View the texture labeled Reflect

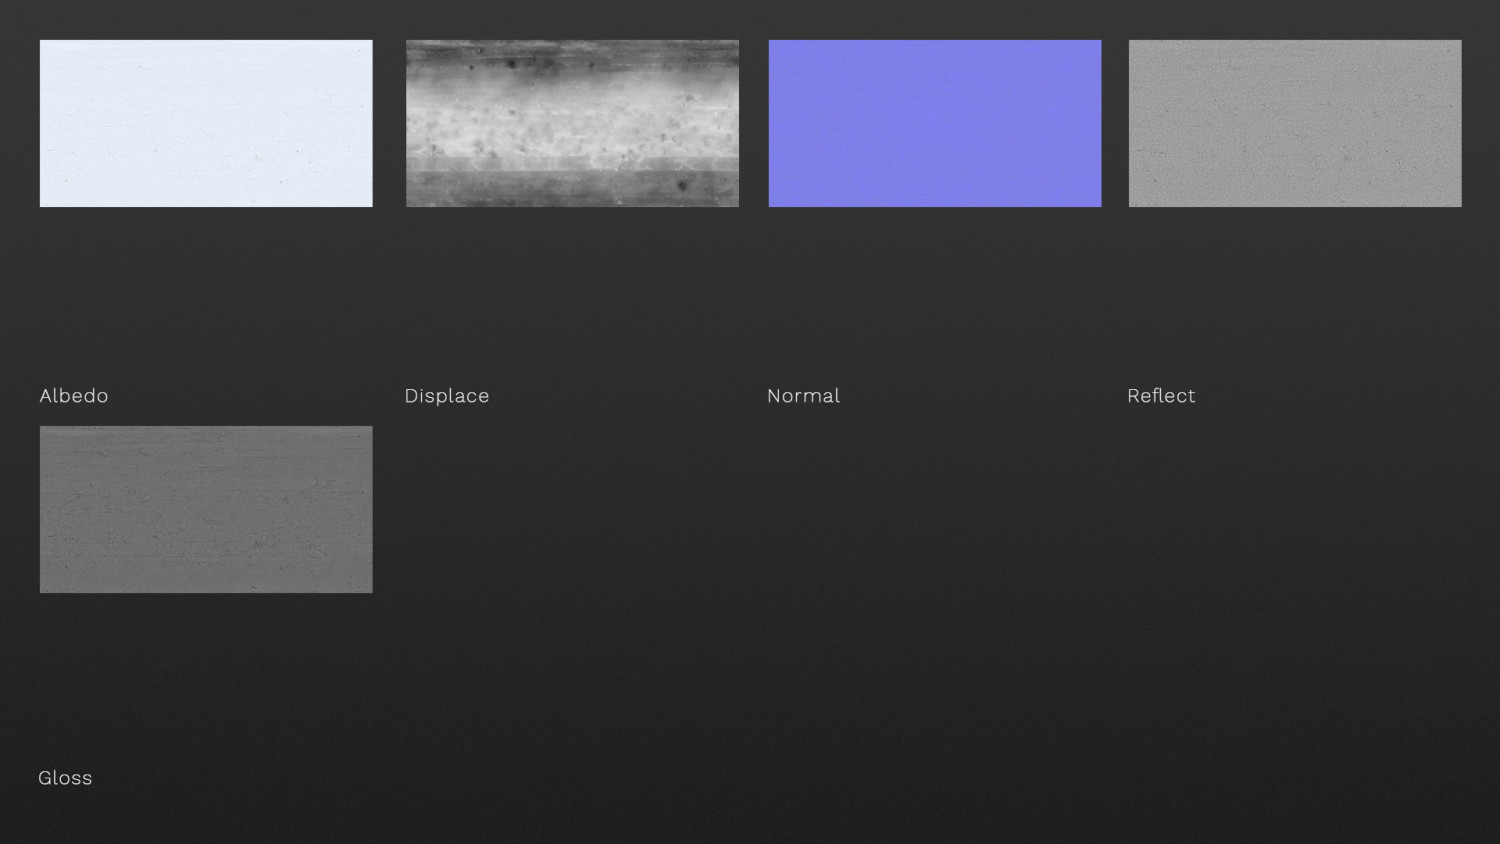(x=1295, y=123)
